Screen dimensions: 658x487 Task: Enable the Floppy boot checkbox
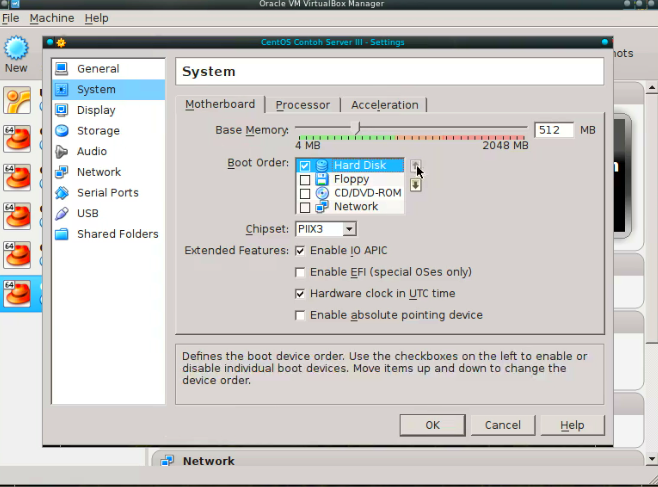point(305,180)
